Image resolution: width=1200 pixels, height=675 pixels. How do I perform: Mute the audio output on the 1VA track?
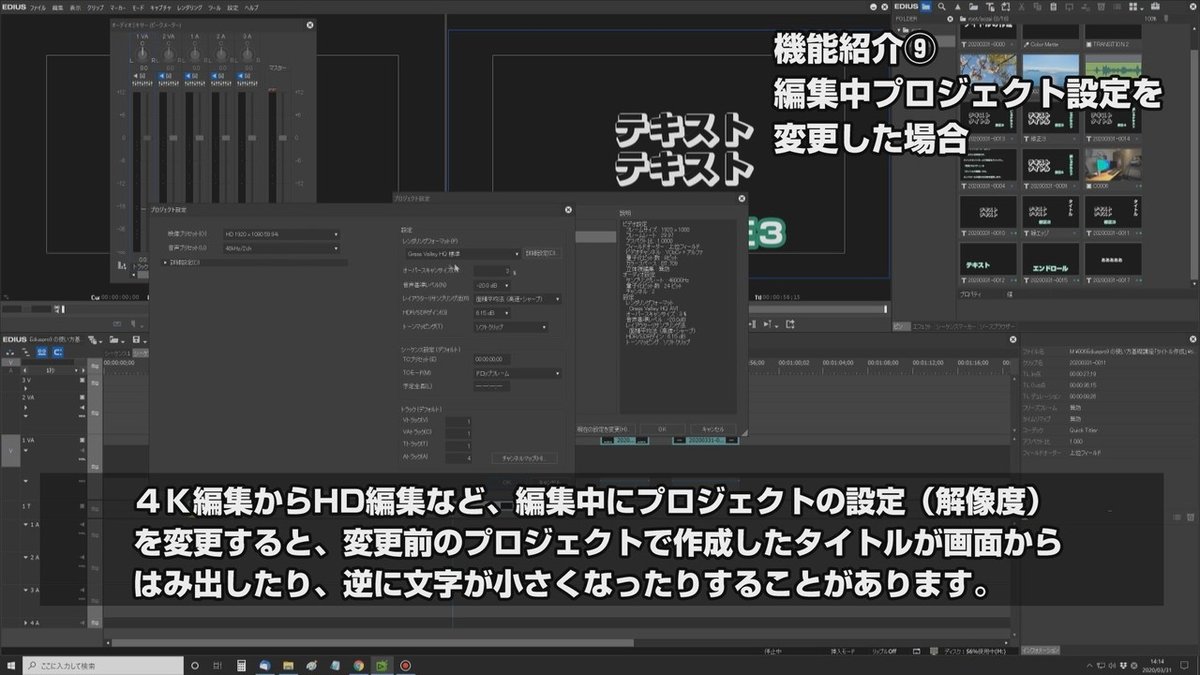[83, 450]
